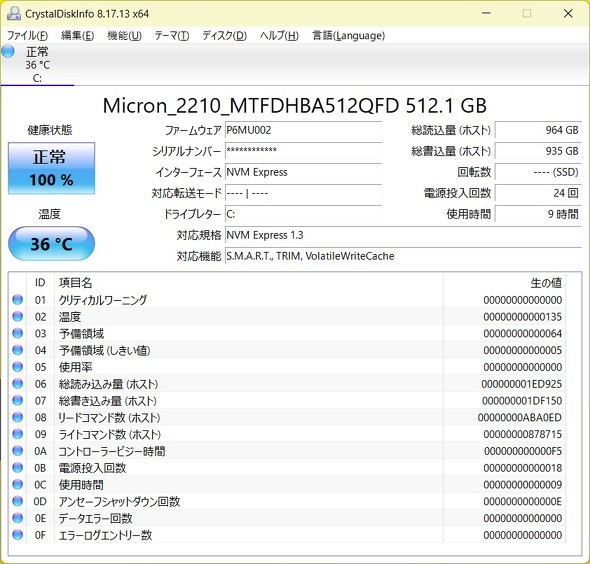This screenshot has width=590, height=564.
Task: Click the 36 °C temperature button
Action: tap(52, 244)
